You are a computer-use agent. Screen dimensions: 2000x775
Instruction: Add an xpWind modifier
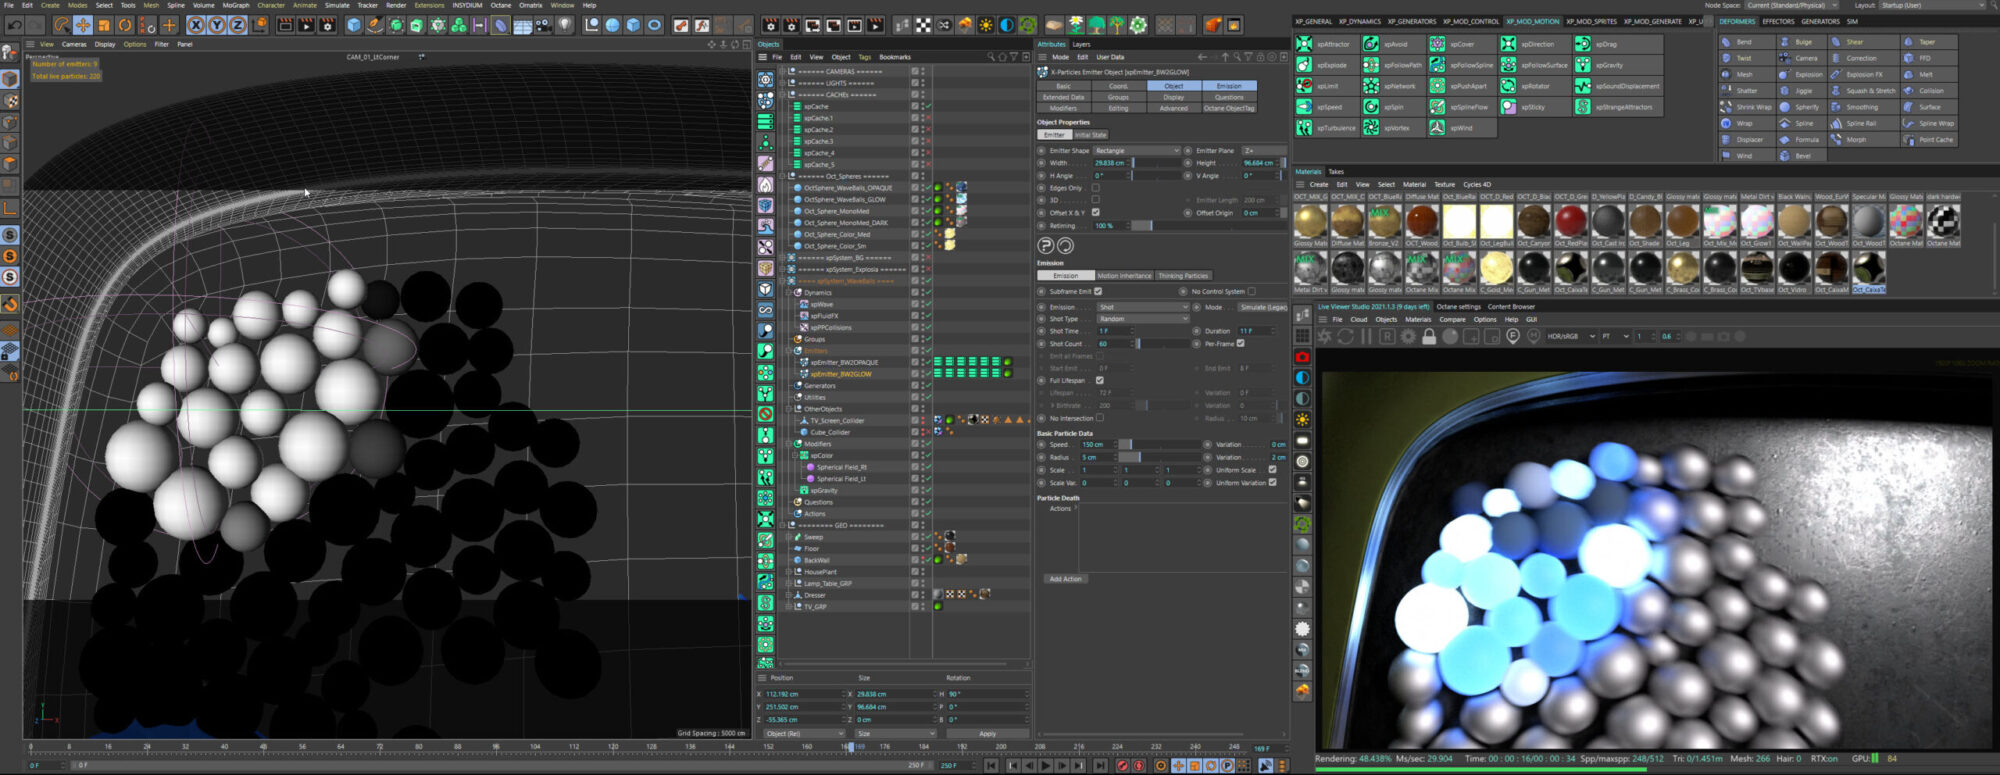pos(1437,128)
